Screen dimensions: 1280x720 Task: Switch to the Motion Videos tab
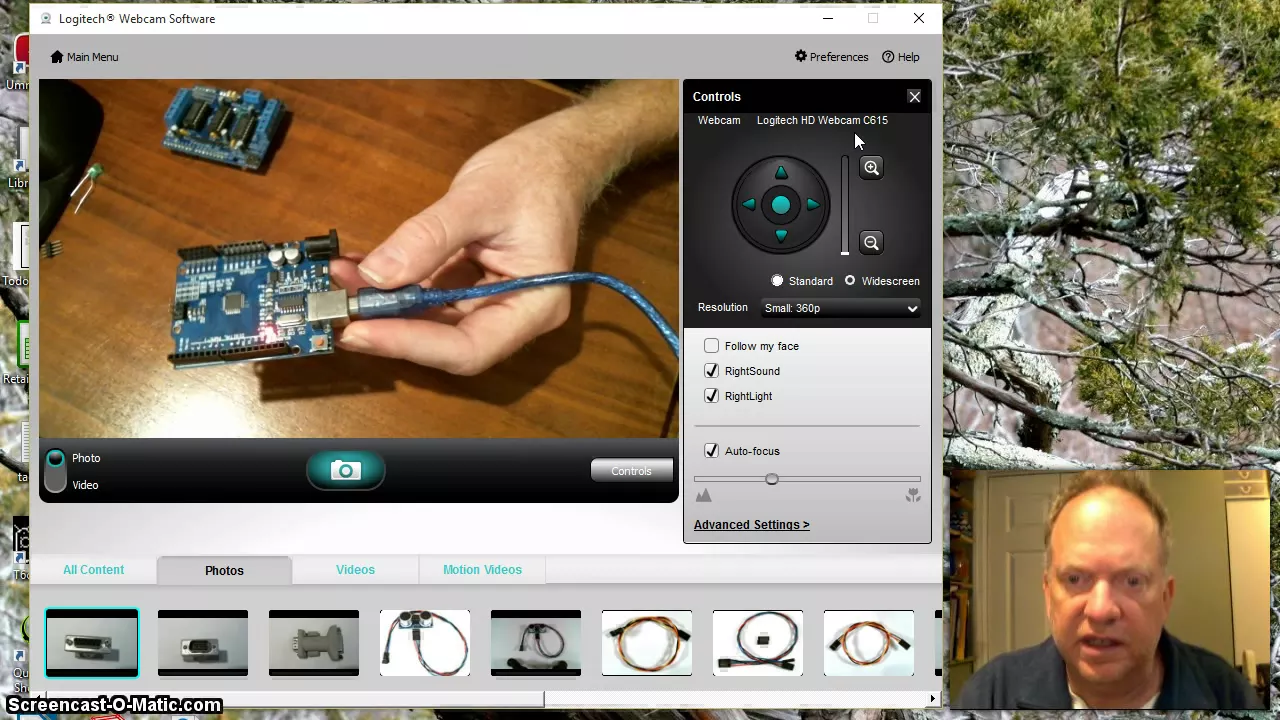(482, 570)
